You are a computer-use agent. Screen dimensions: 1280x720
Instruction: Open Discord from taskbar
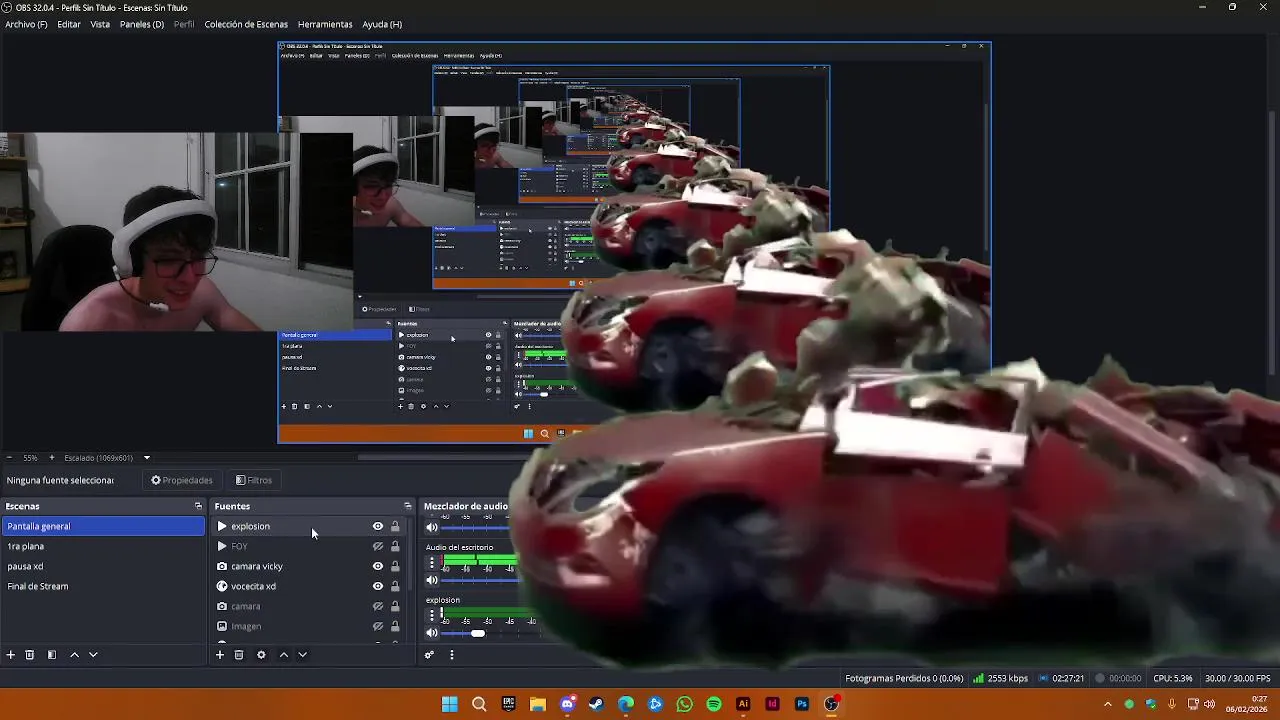[x=567, y=704]
